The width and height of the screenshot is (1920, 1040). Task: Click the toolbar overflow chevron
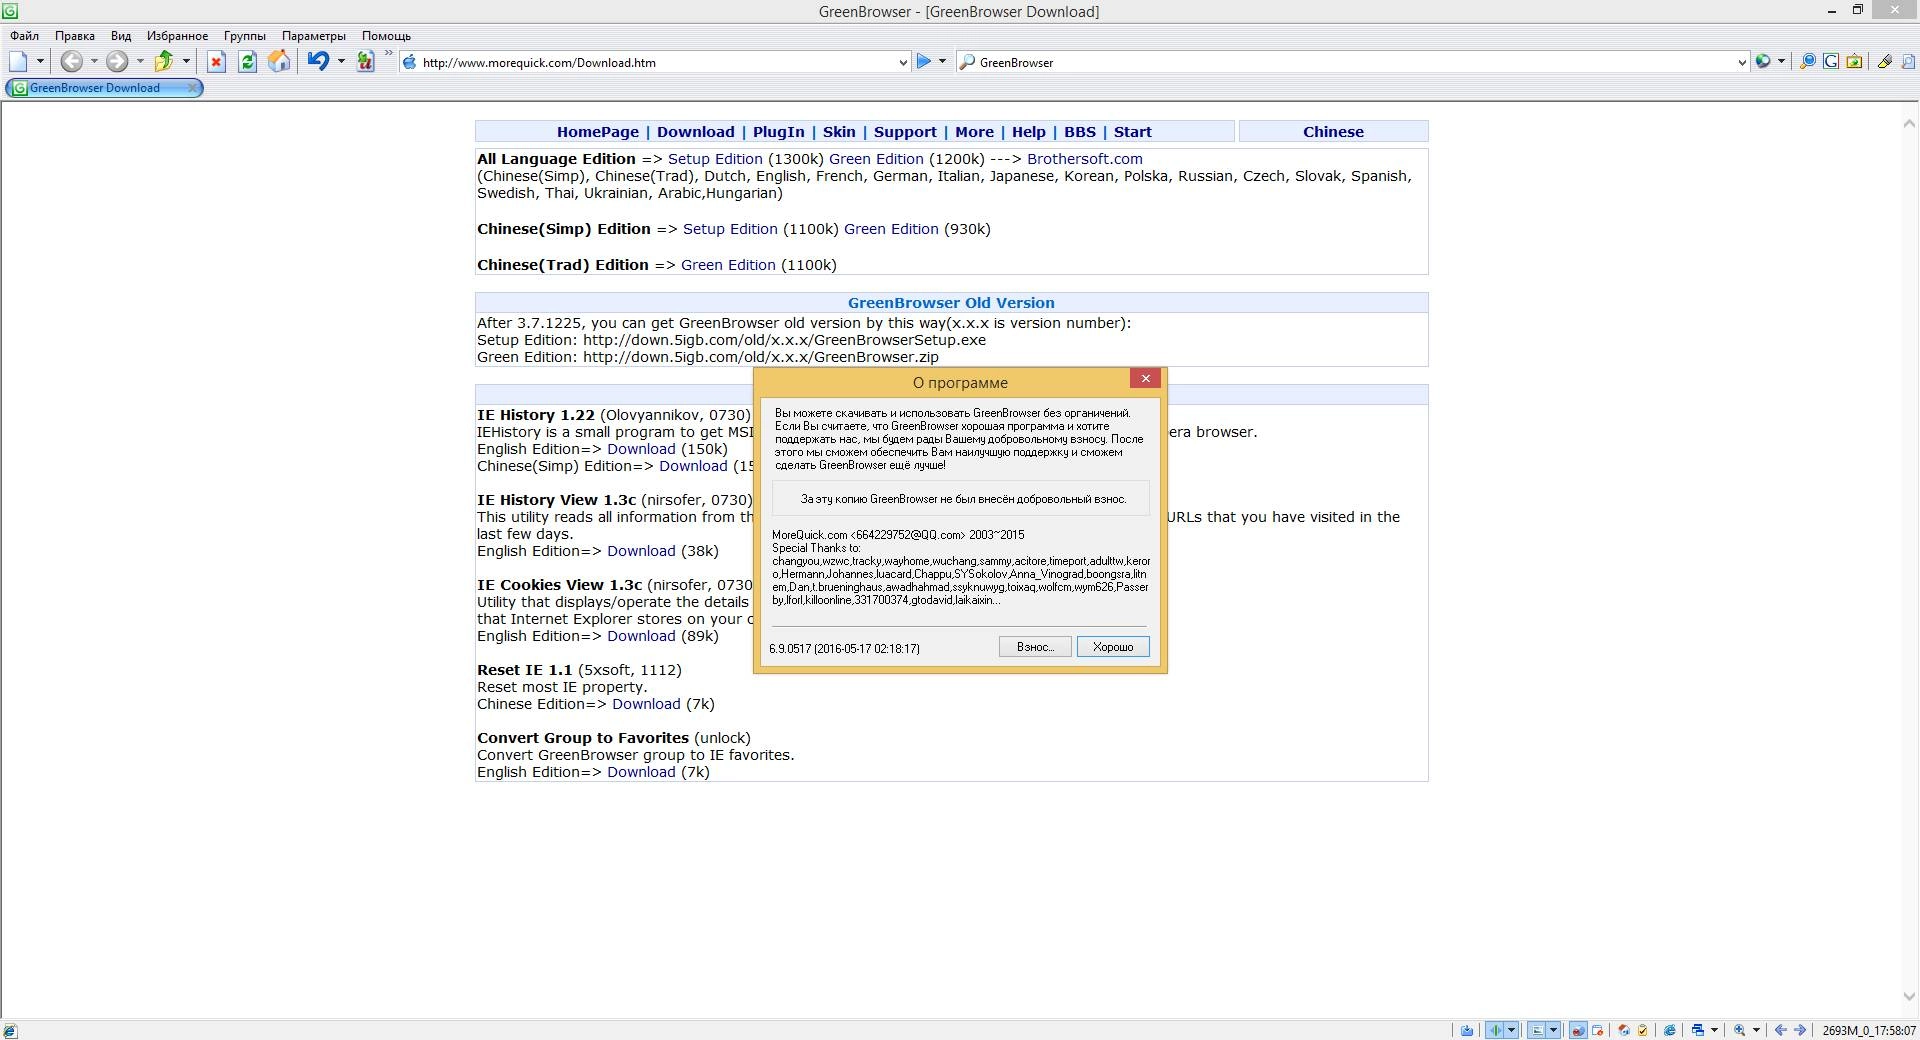388,55
